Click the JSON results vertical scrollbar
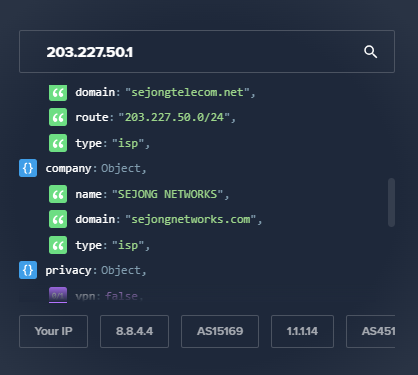Viewport: 418px width, 375px height. tap(391, 203)
